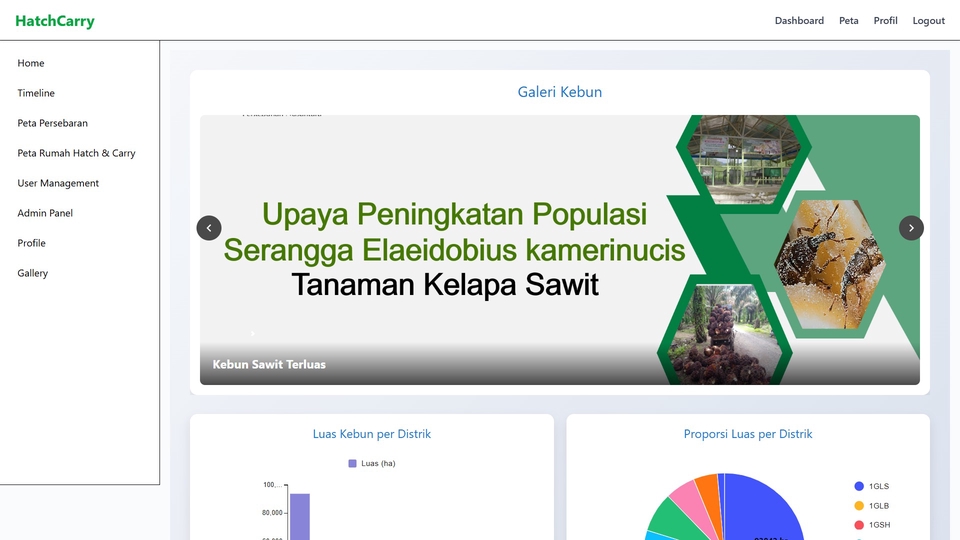The image size is (960, 540).
Task: Open Peta Rumah Hatch & Carry
Action: coord(77,153)
